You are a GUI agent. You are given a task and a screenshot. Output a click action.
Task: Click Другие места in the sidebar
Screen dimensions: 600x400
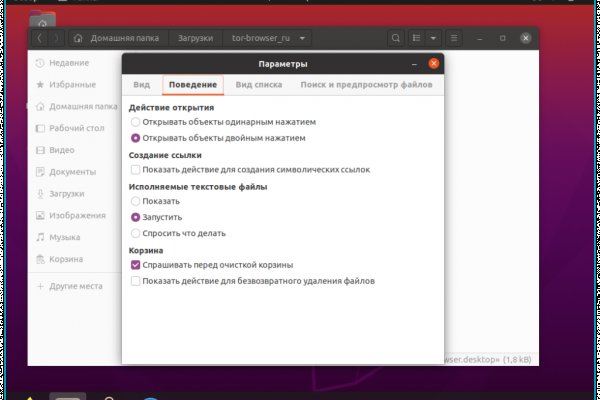coord(75,286)
